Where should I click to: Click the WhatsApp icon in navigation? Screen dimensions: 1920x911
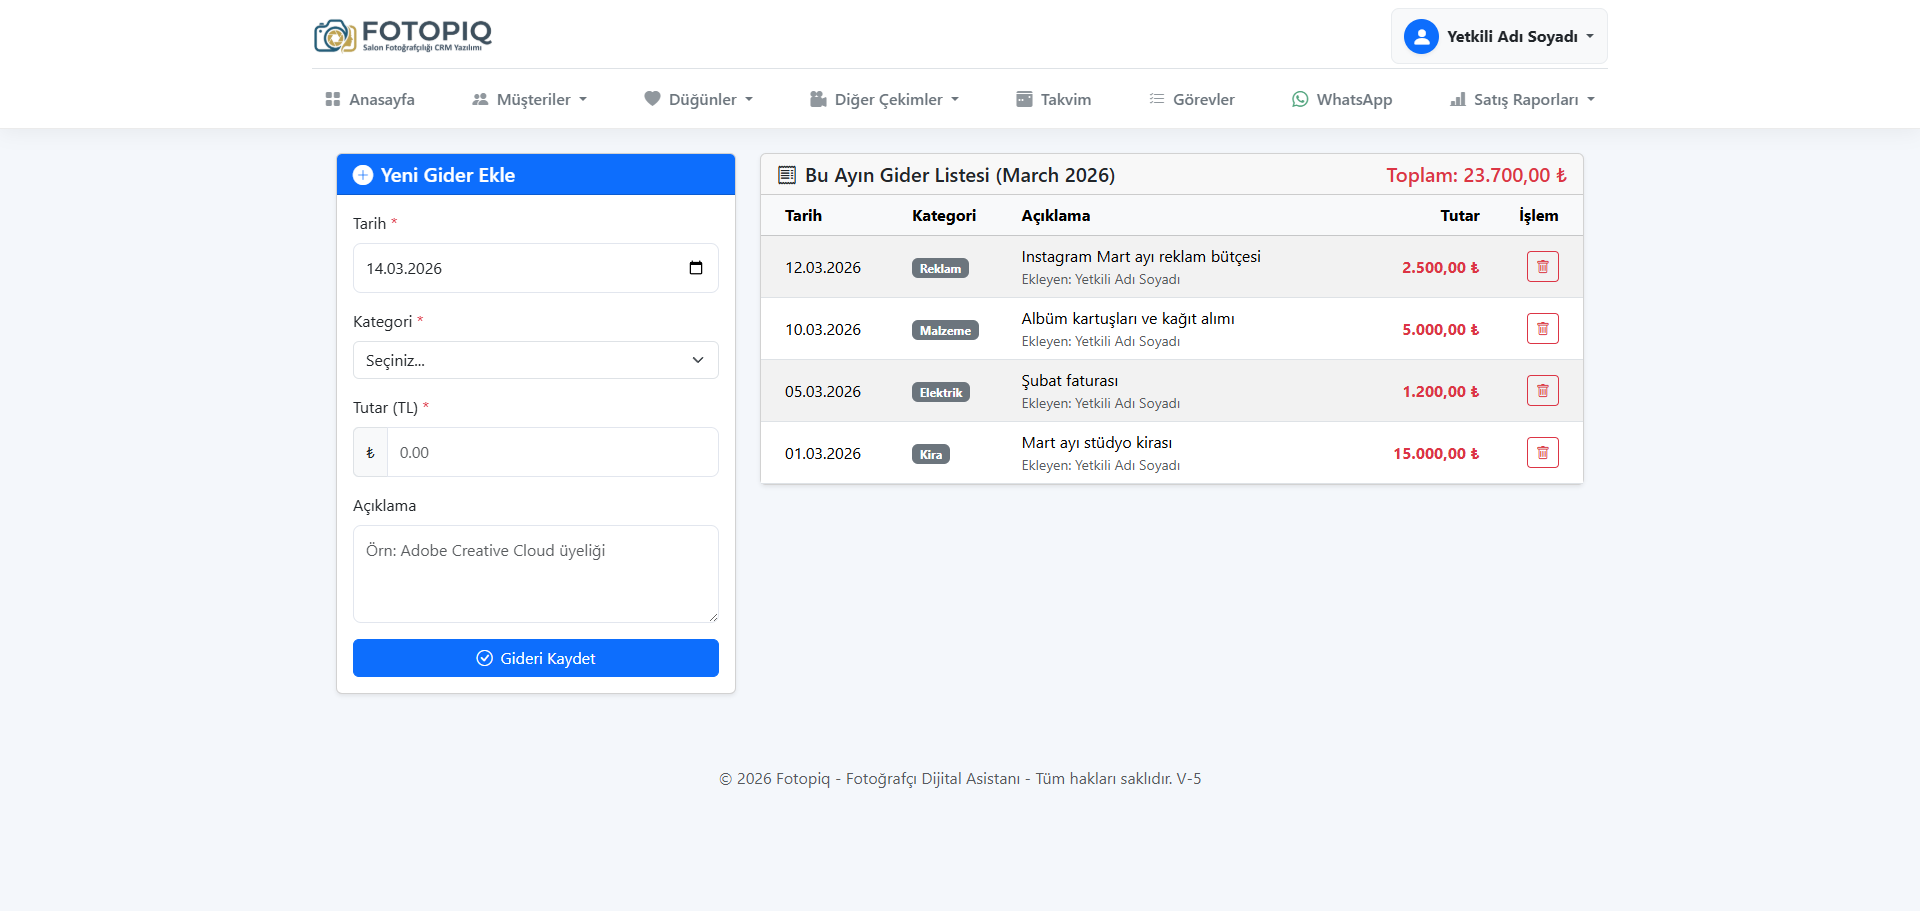(x=1300, y=99)
